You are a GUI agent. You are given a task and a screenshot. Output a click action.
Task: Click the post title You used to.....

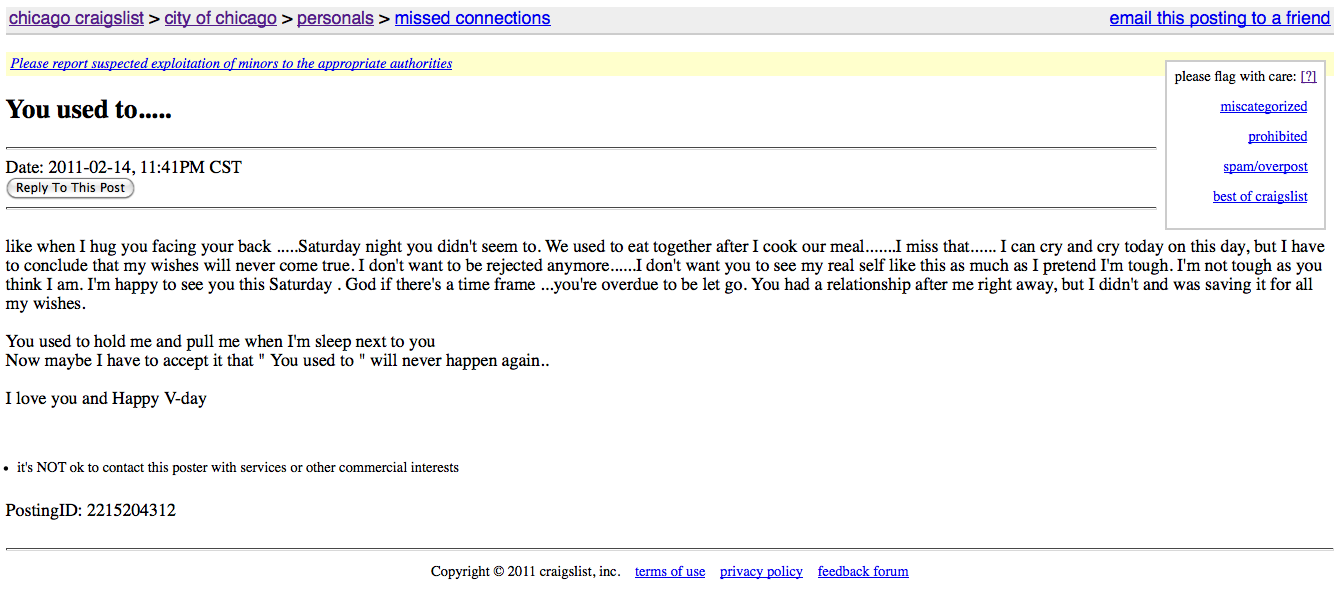89,109
